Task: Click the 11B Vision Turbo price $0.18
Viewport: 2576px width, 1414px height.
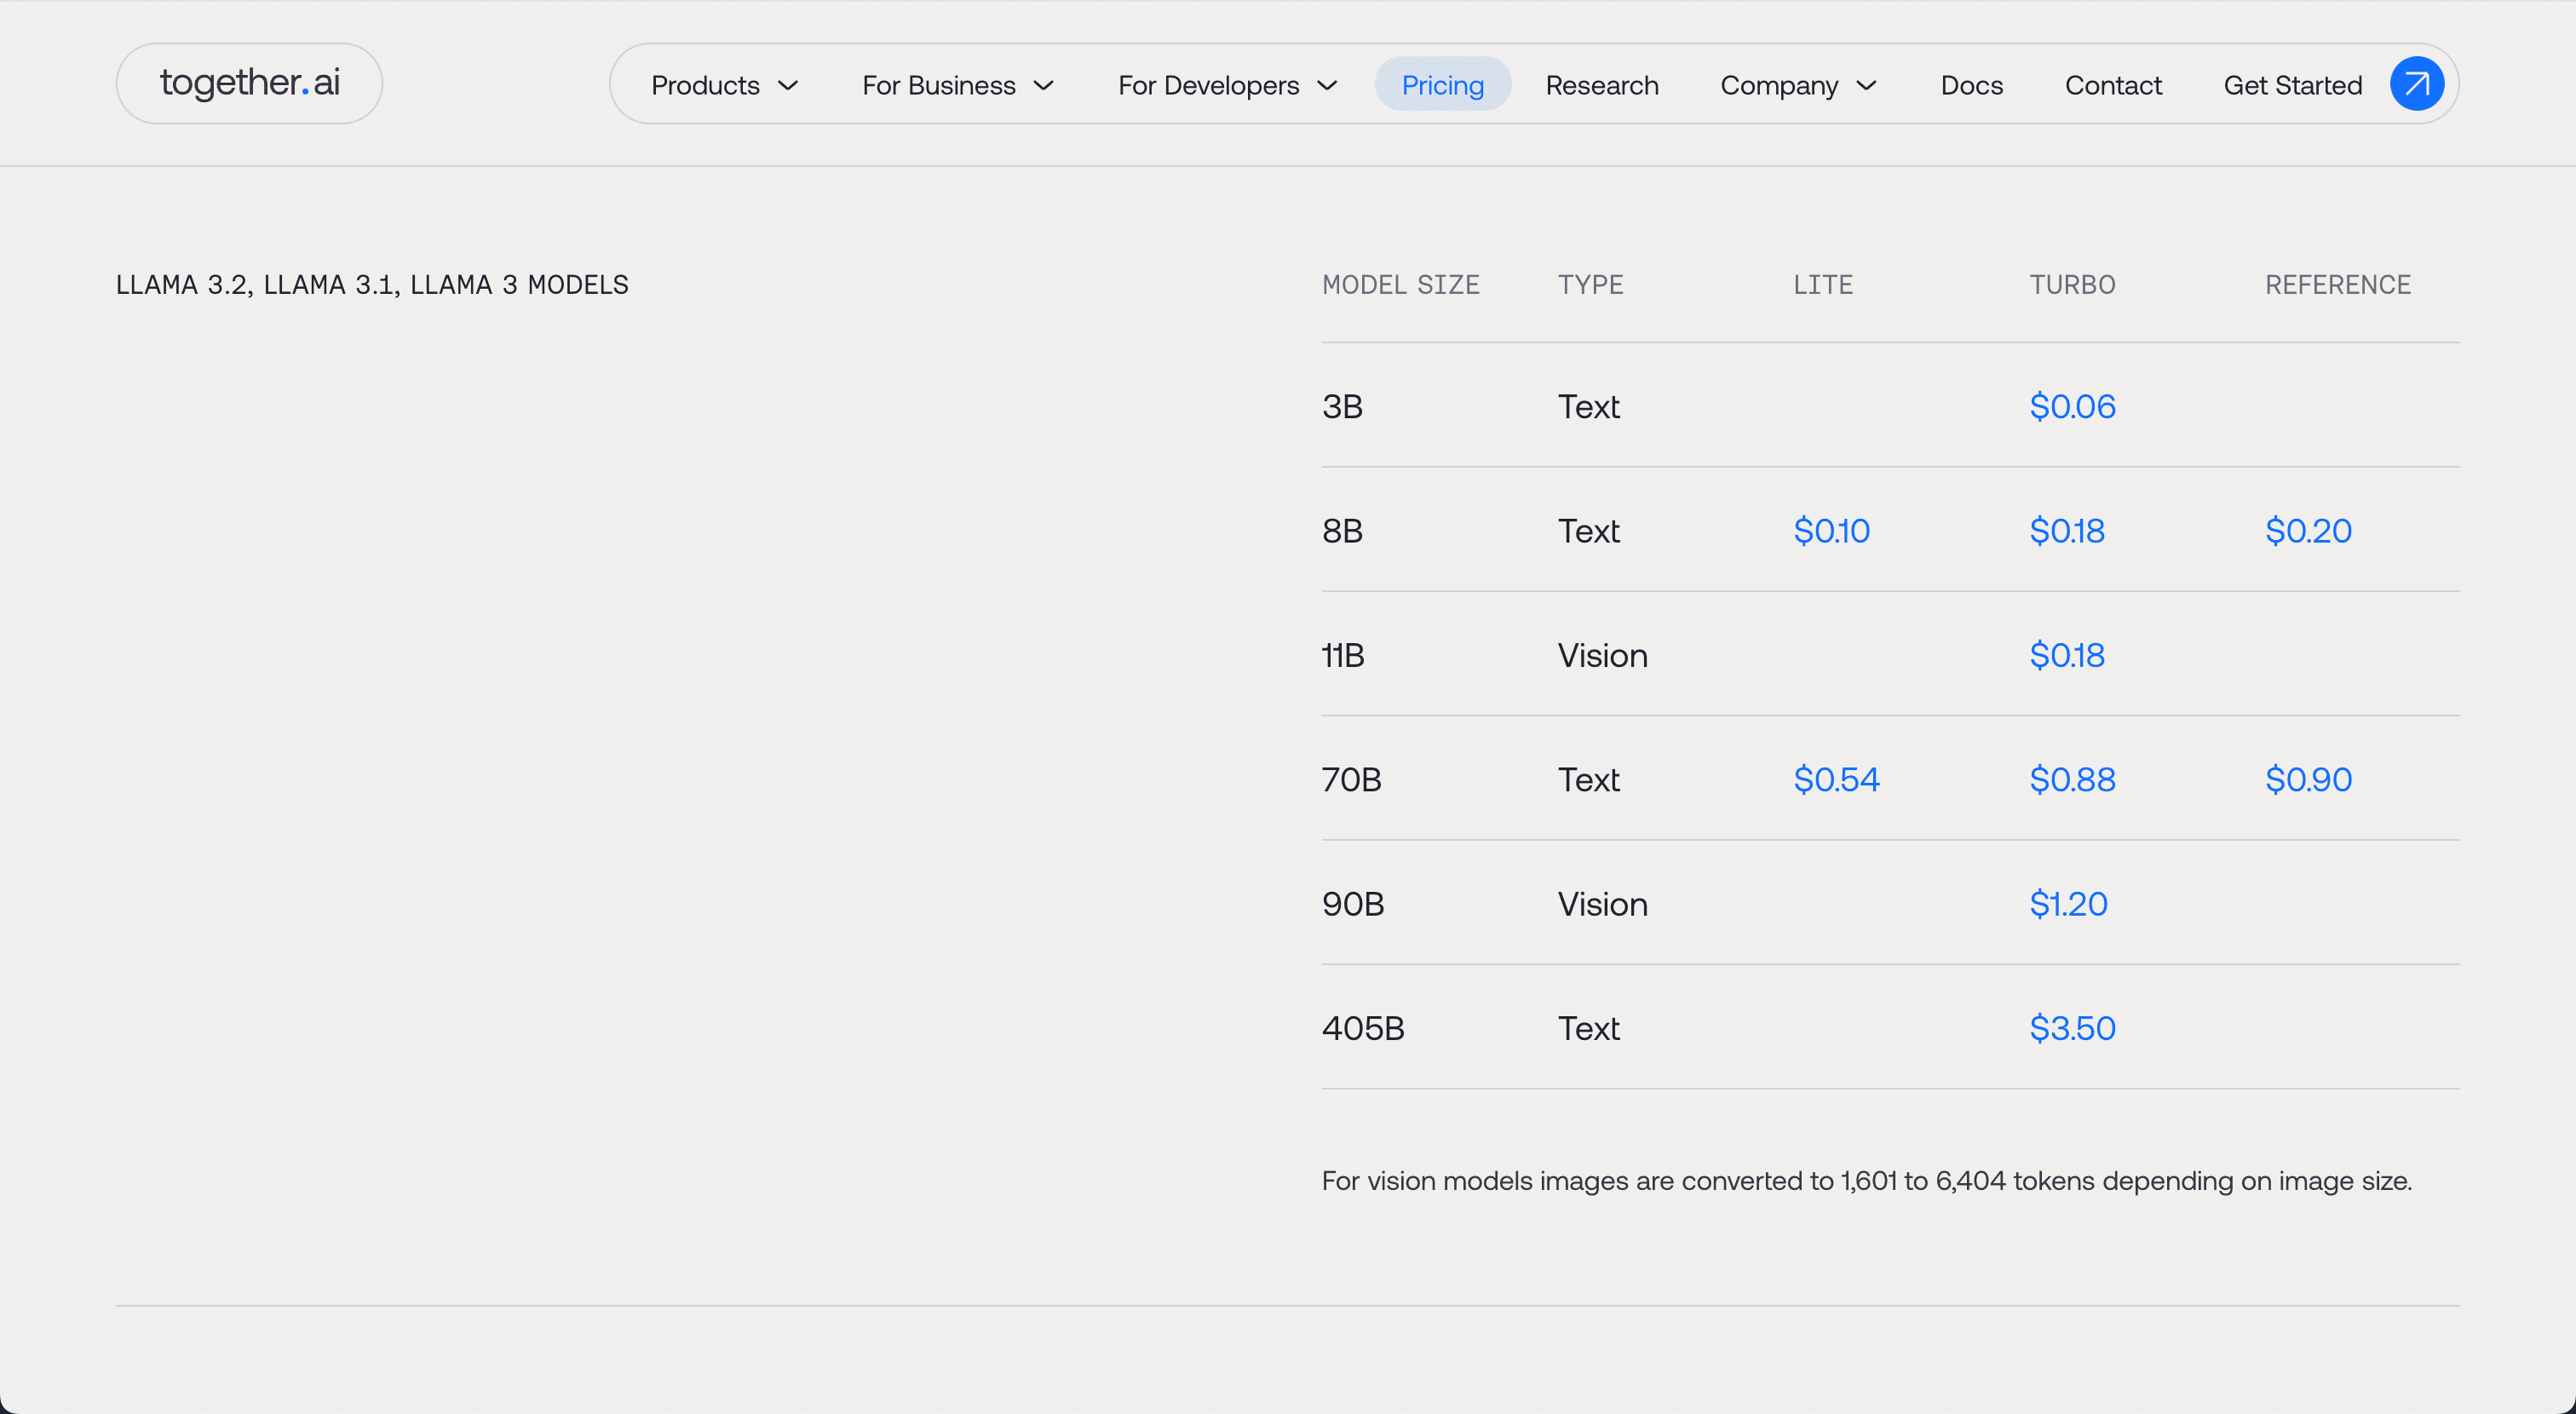Action: (x=2067, y=655)
